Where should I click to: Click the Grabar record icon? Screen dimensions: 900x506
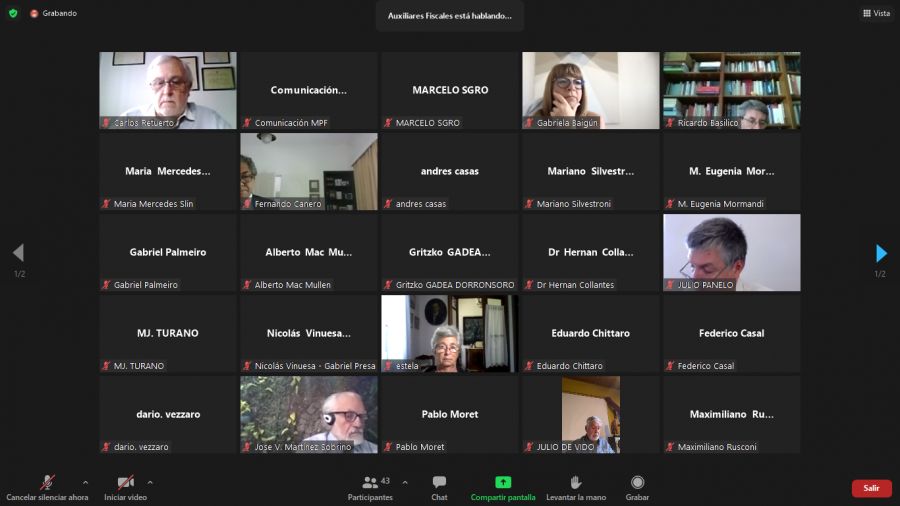[637, 482]
